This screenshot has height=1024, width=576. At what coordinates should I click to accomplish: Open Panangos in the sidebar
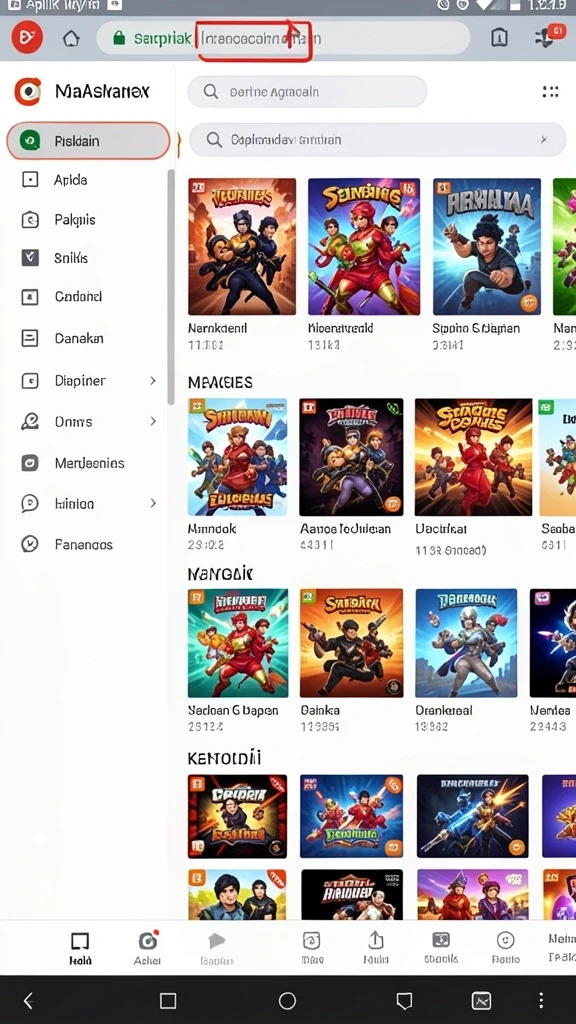85,544
